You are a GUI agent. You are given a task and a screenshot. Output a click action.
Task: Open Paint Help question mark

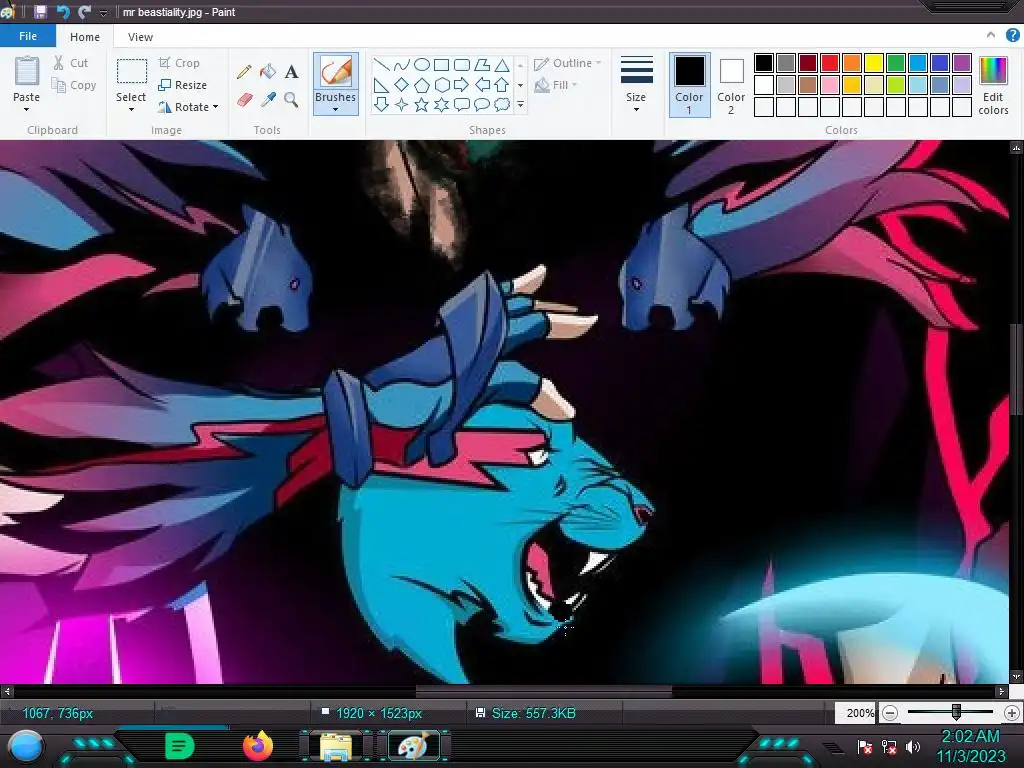click(1013, 36)
